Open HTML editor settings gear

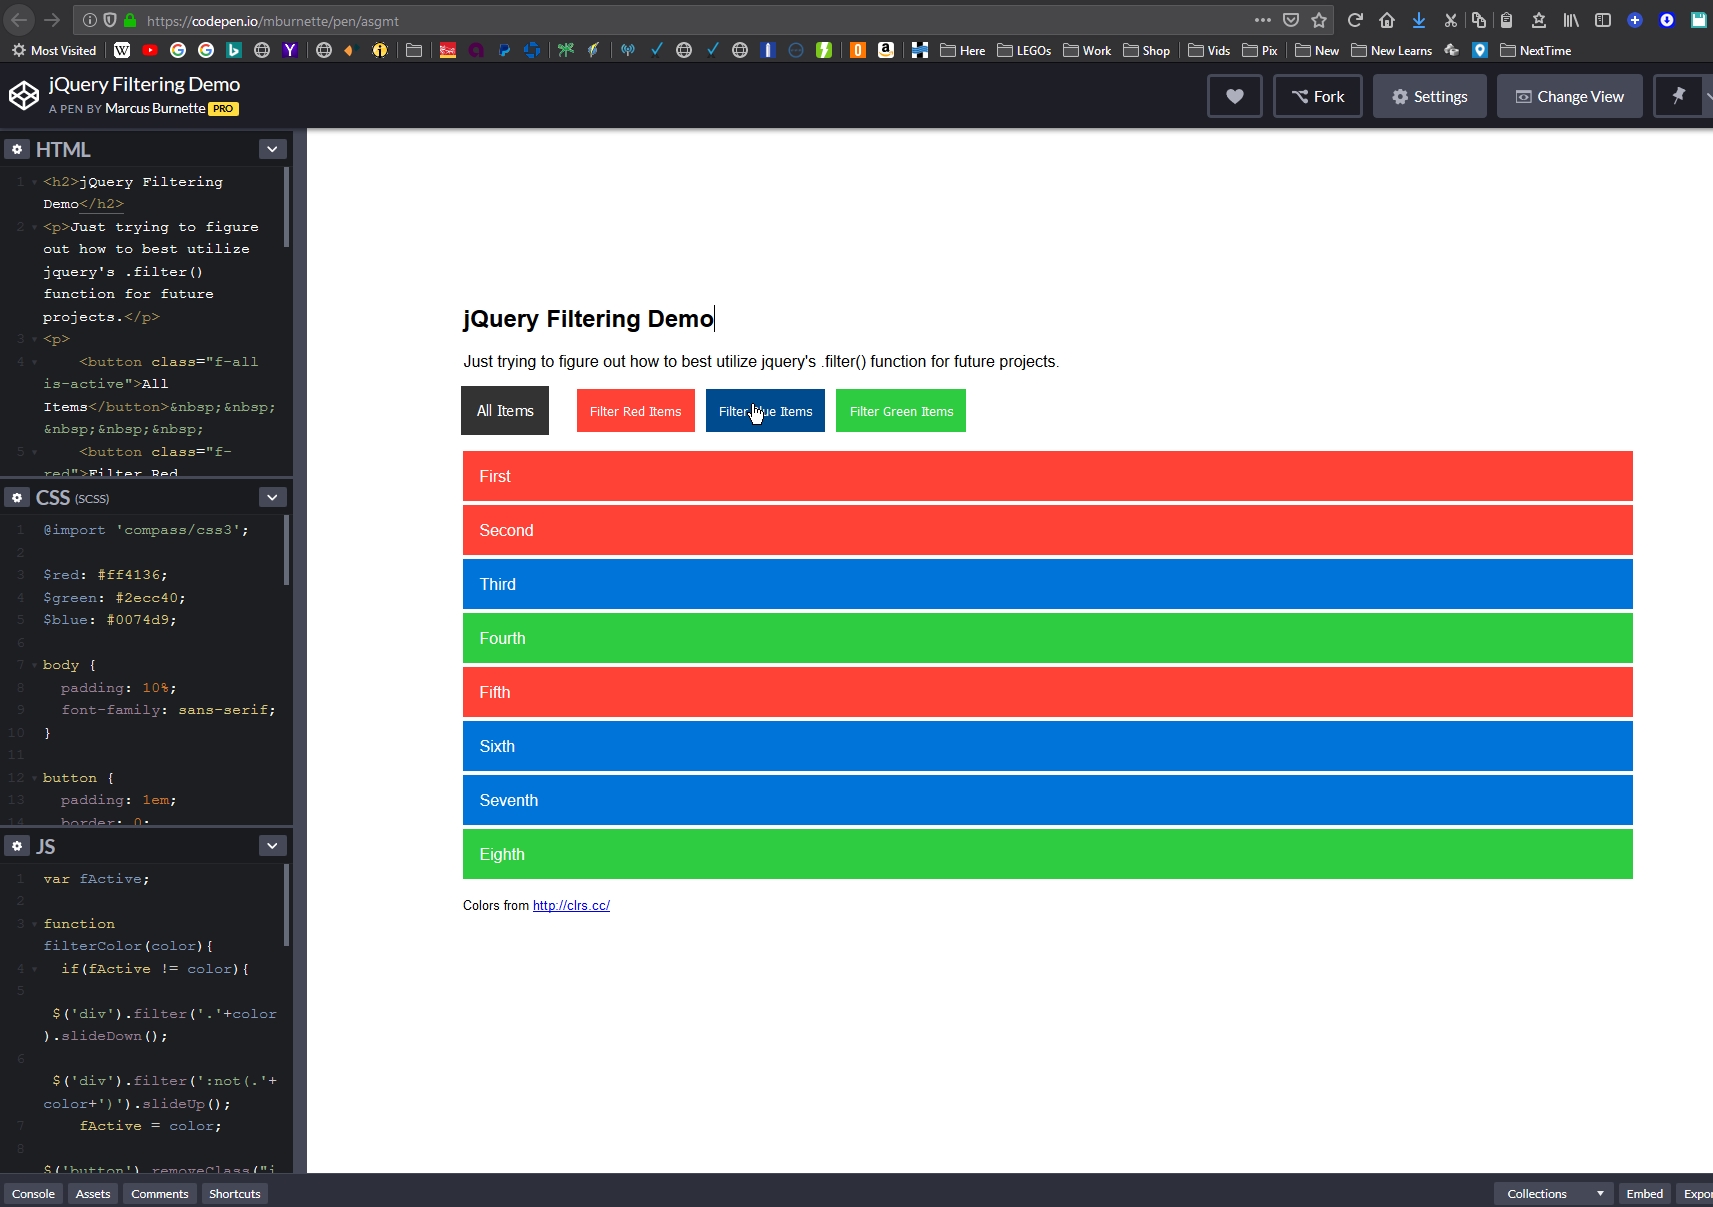(x=17, y=149)
